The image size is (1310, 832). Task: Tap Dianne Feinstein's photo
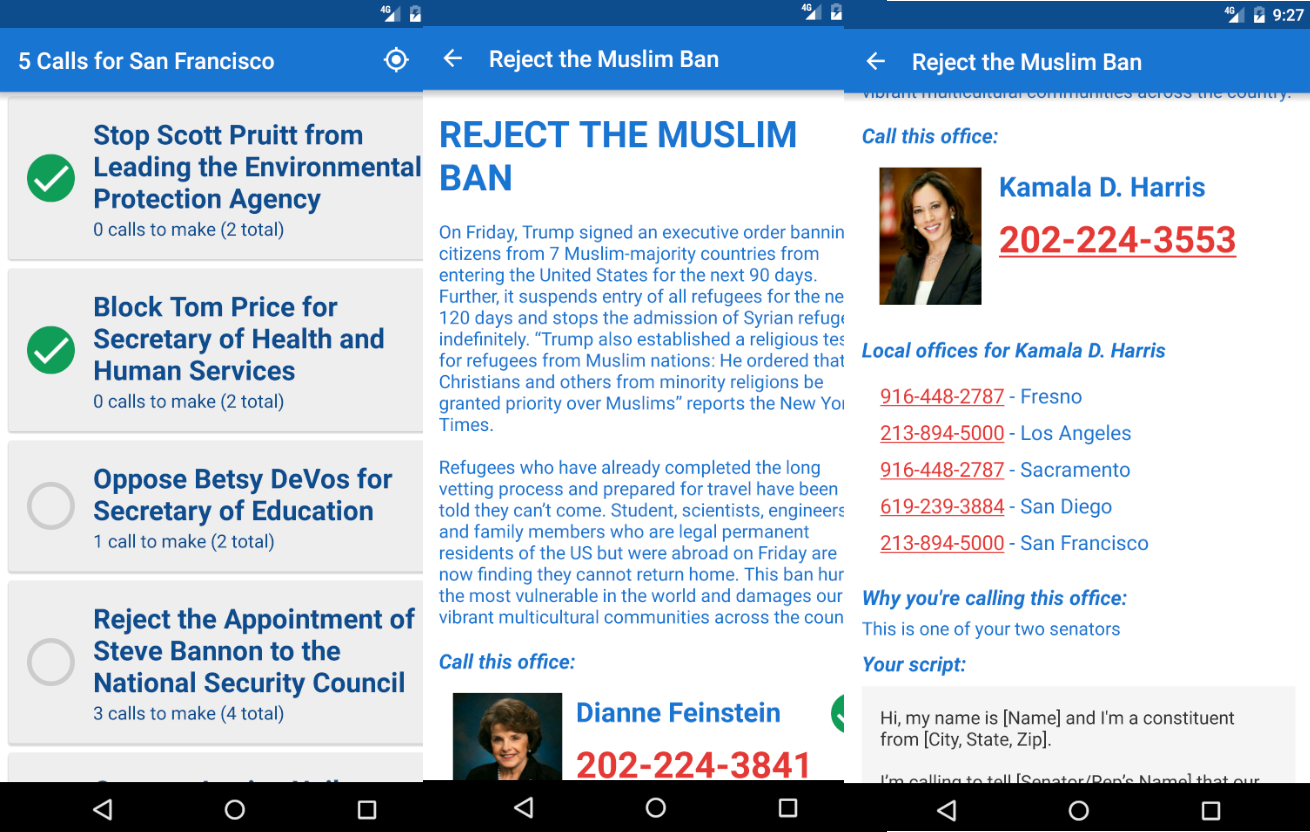[x=507, y=737]
